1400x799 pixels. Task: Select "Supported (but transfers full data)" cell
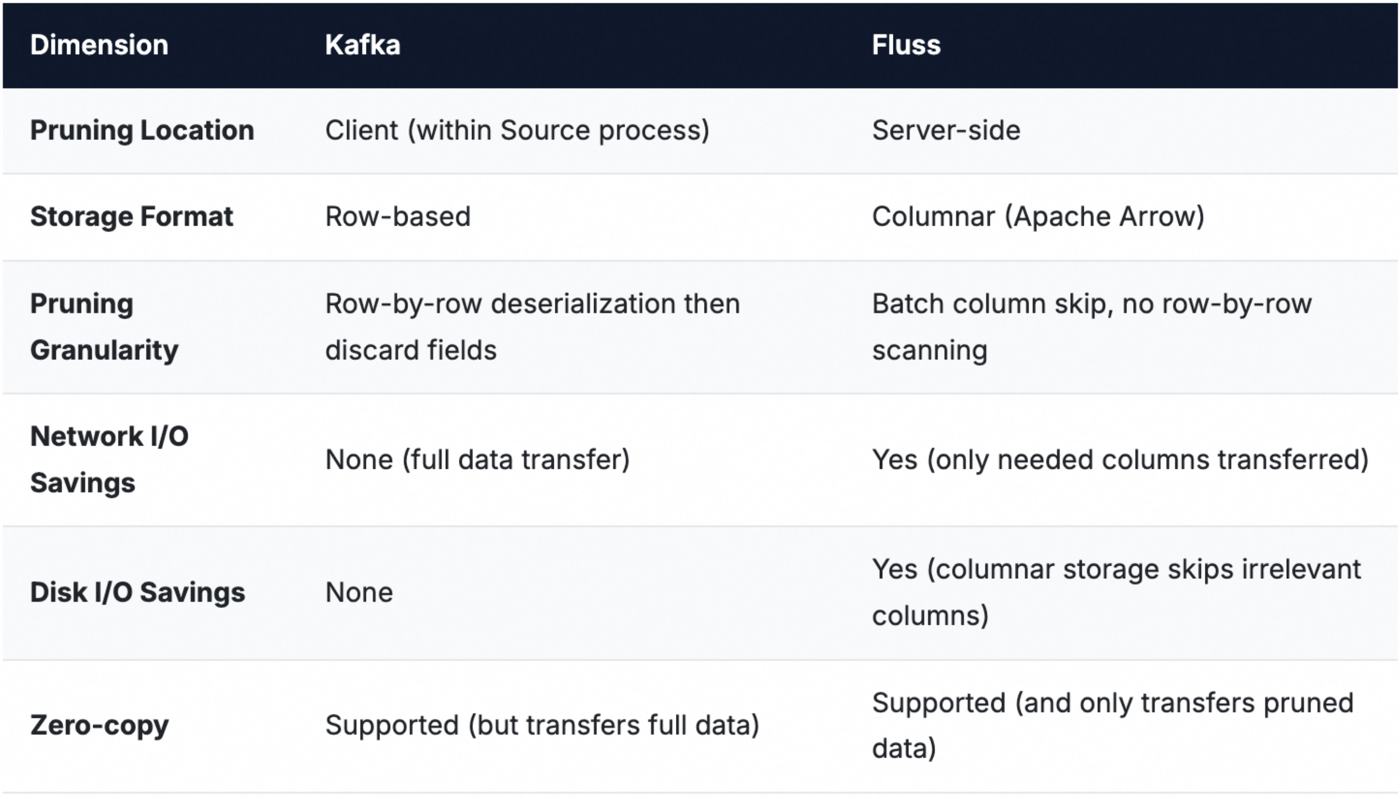pyautogui.click(x=542, y=725)
